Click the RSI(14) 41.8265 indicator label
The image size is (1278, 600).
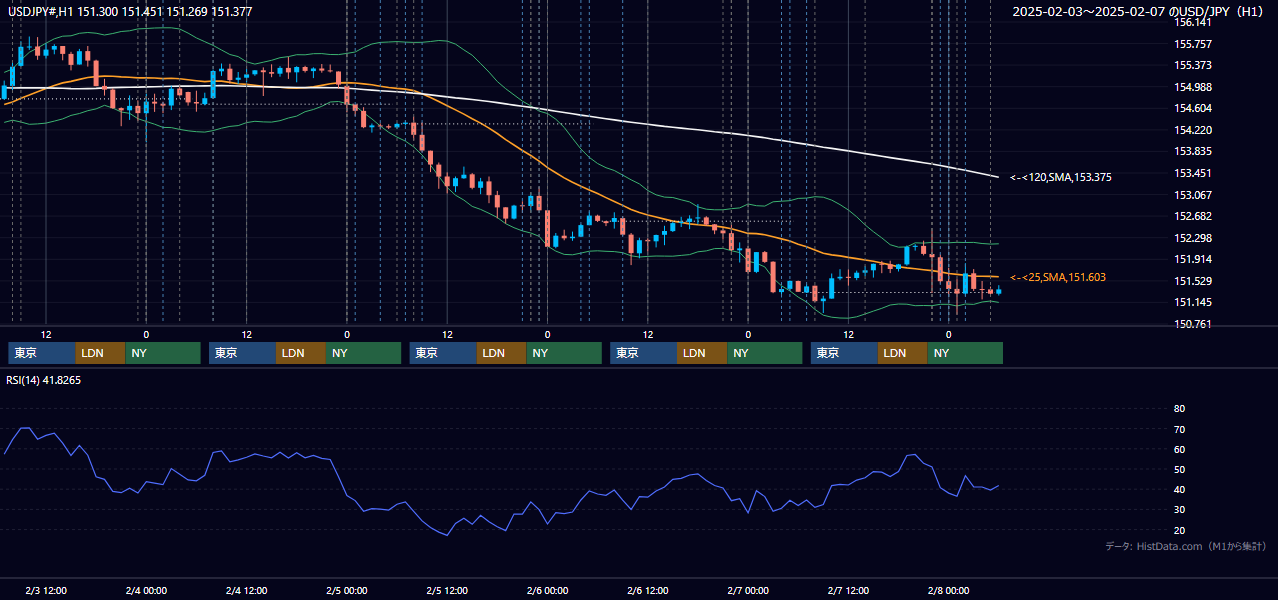coord(44,380)
